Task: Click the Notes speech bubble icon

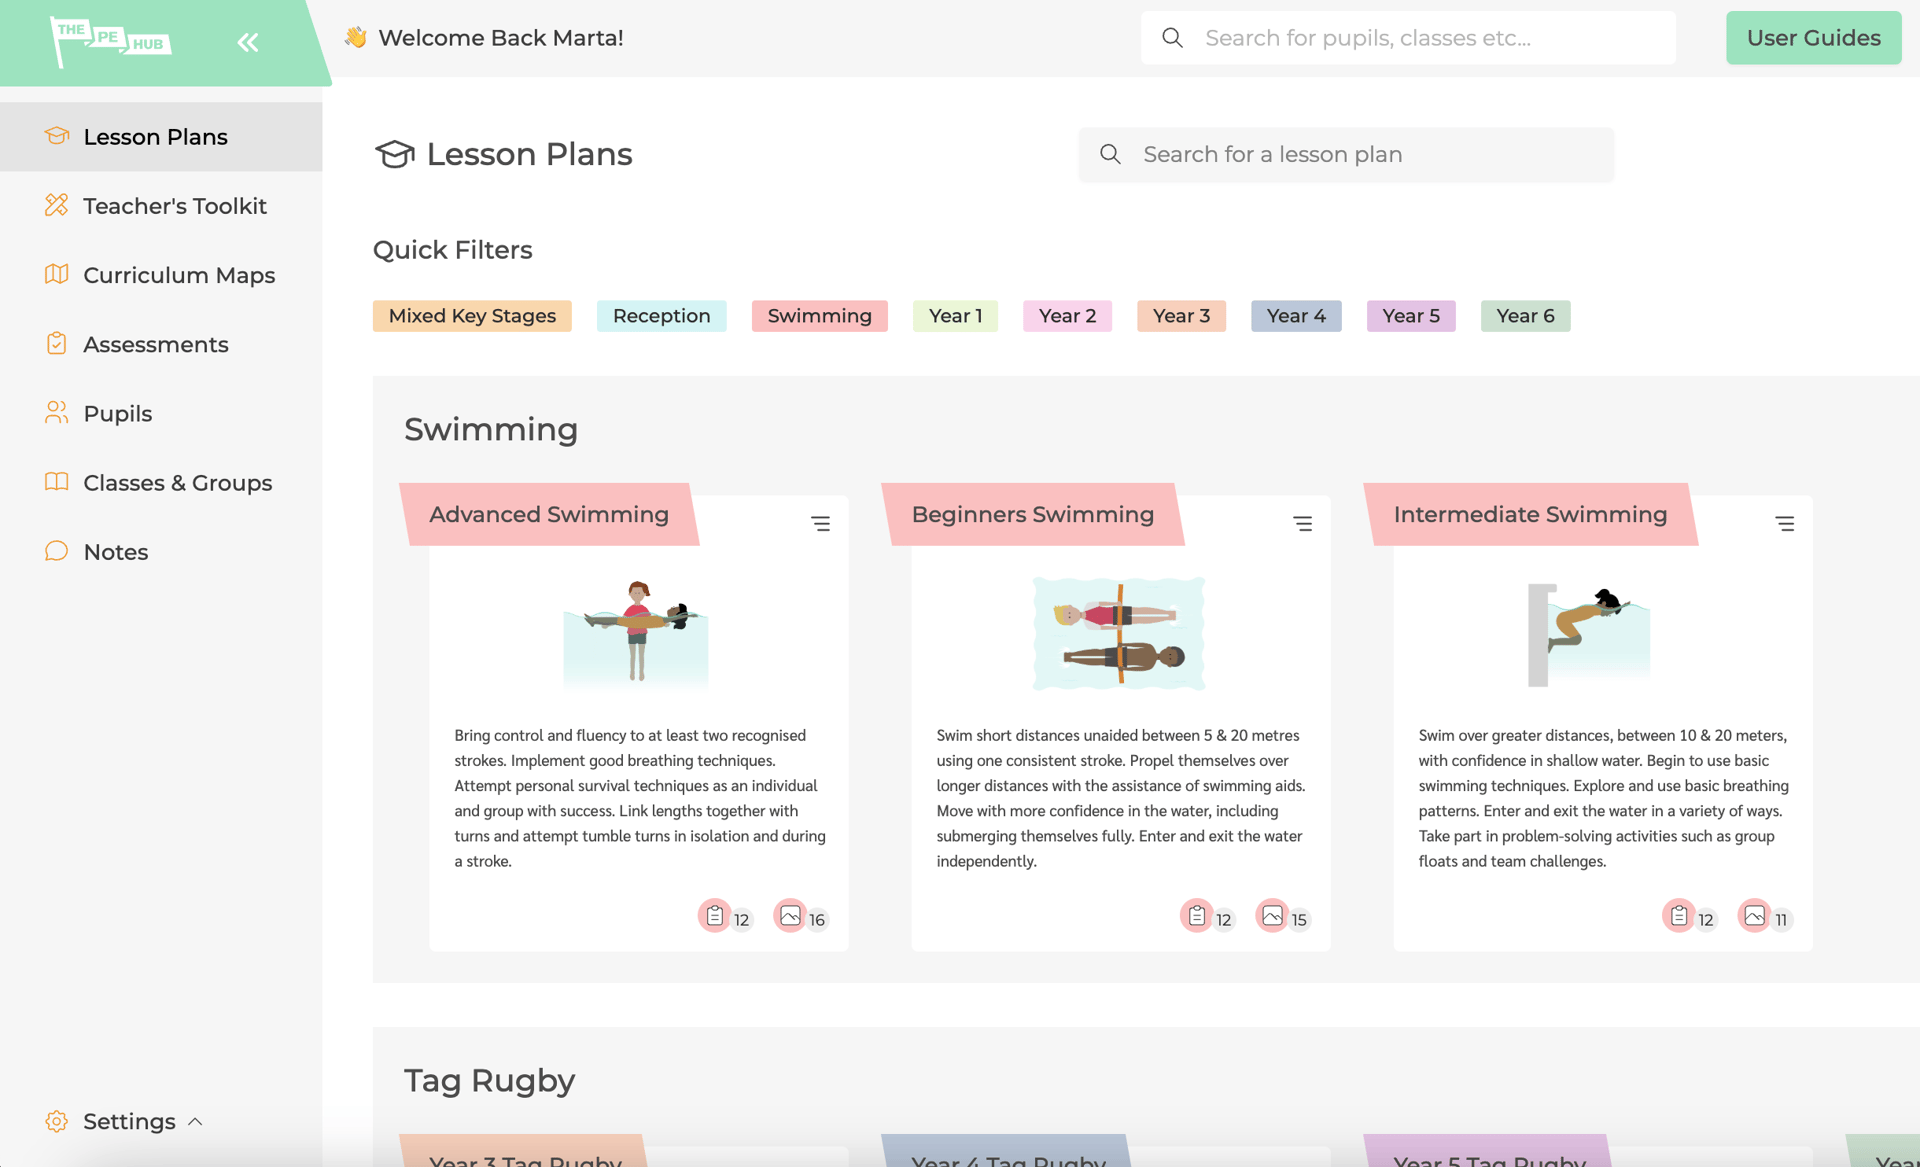Action: 57,551
